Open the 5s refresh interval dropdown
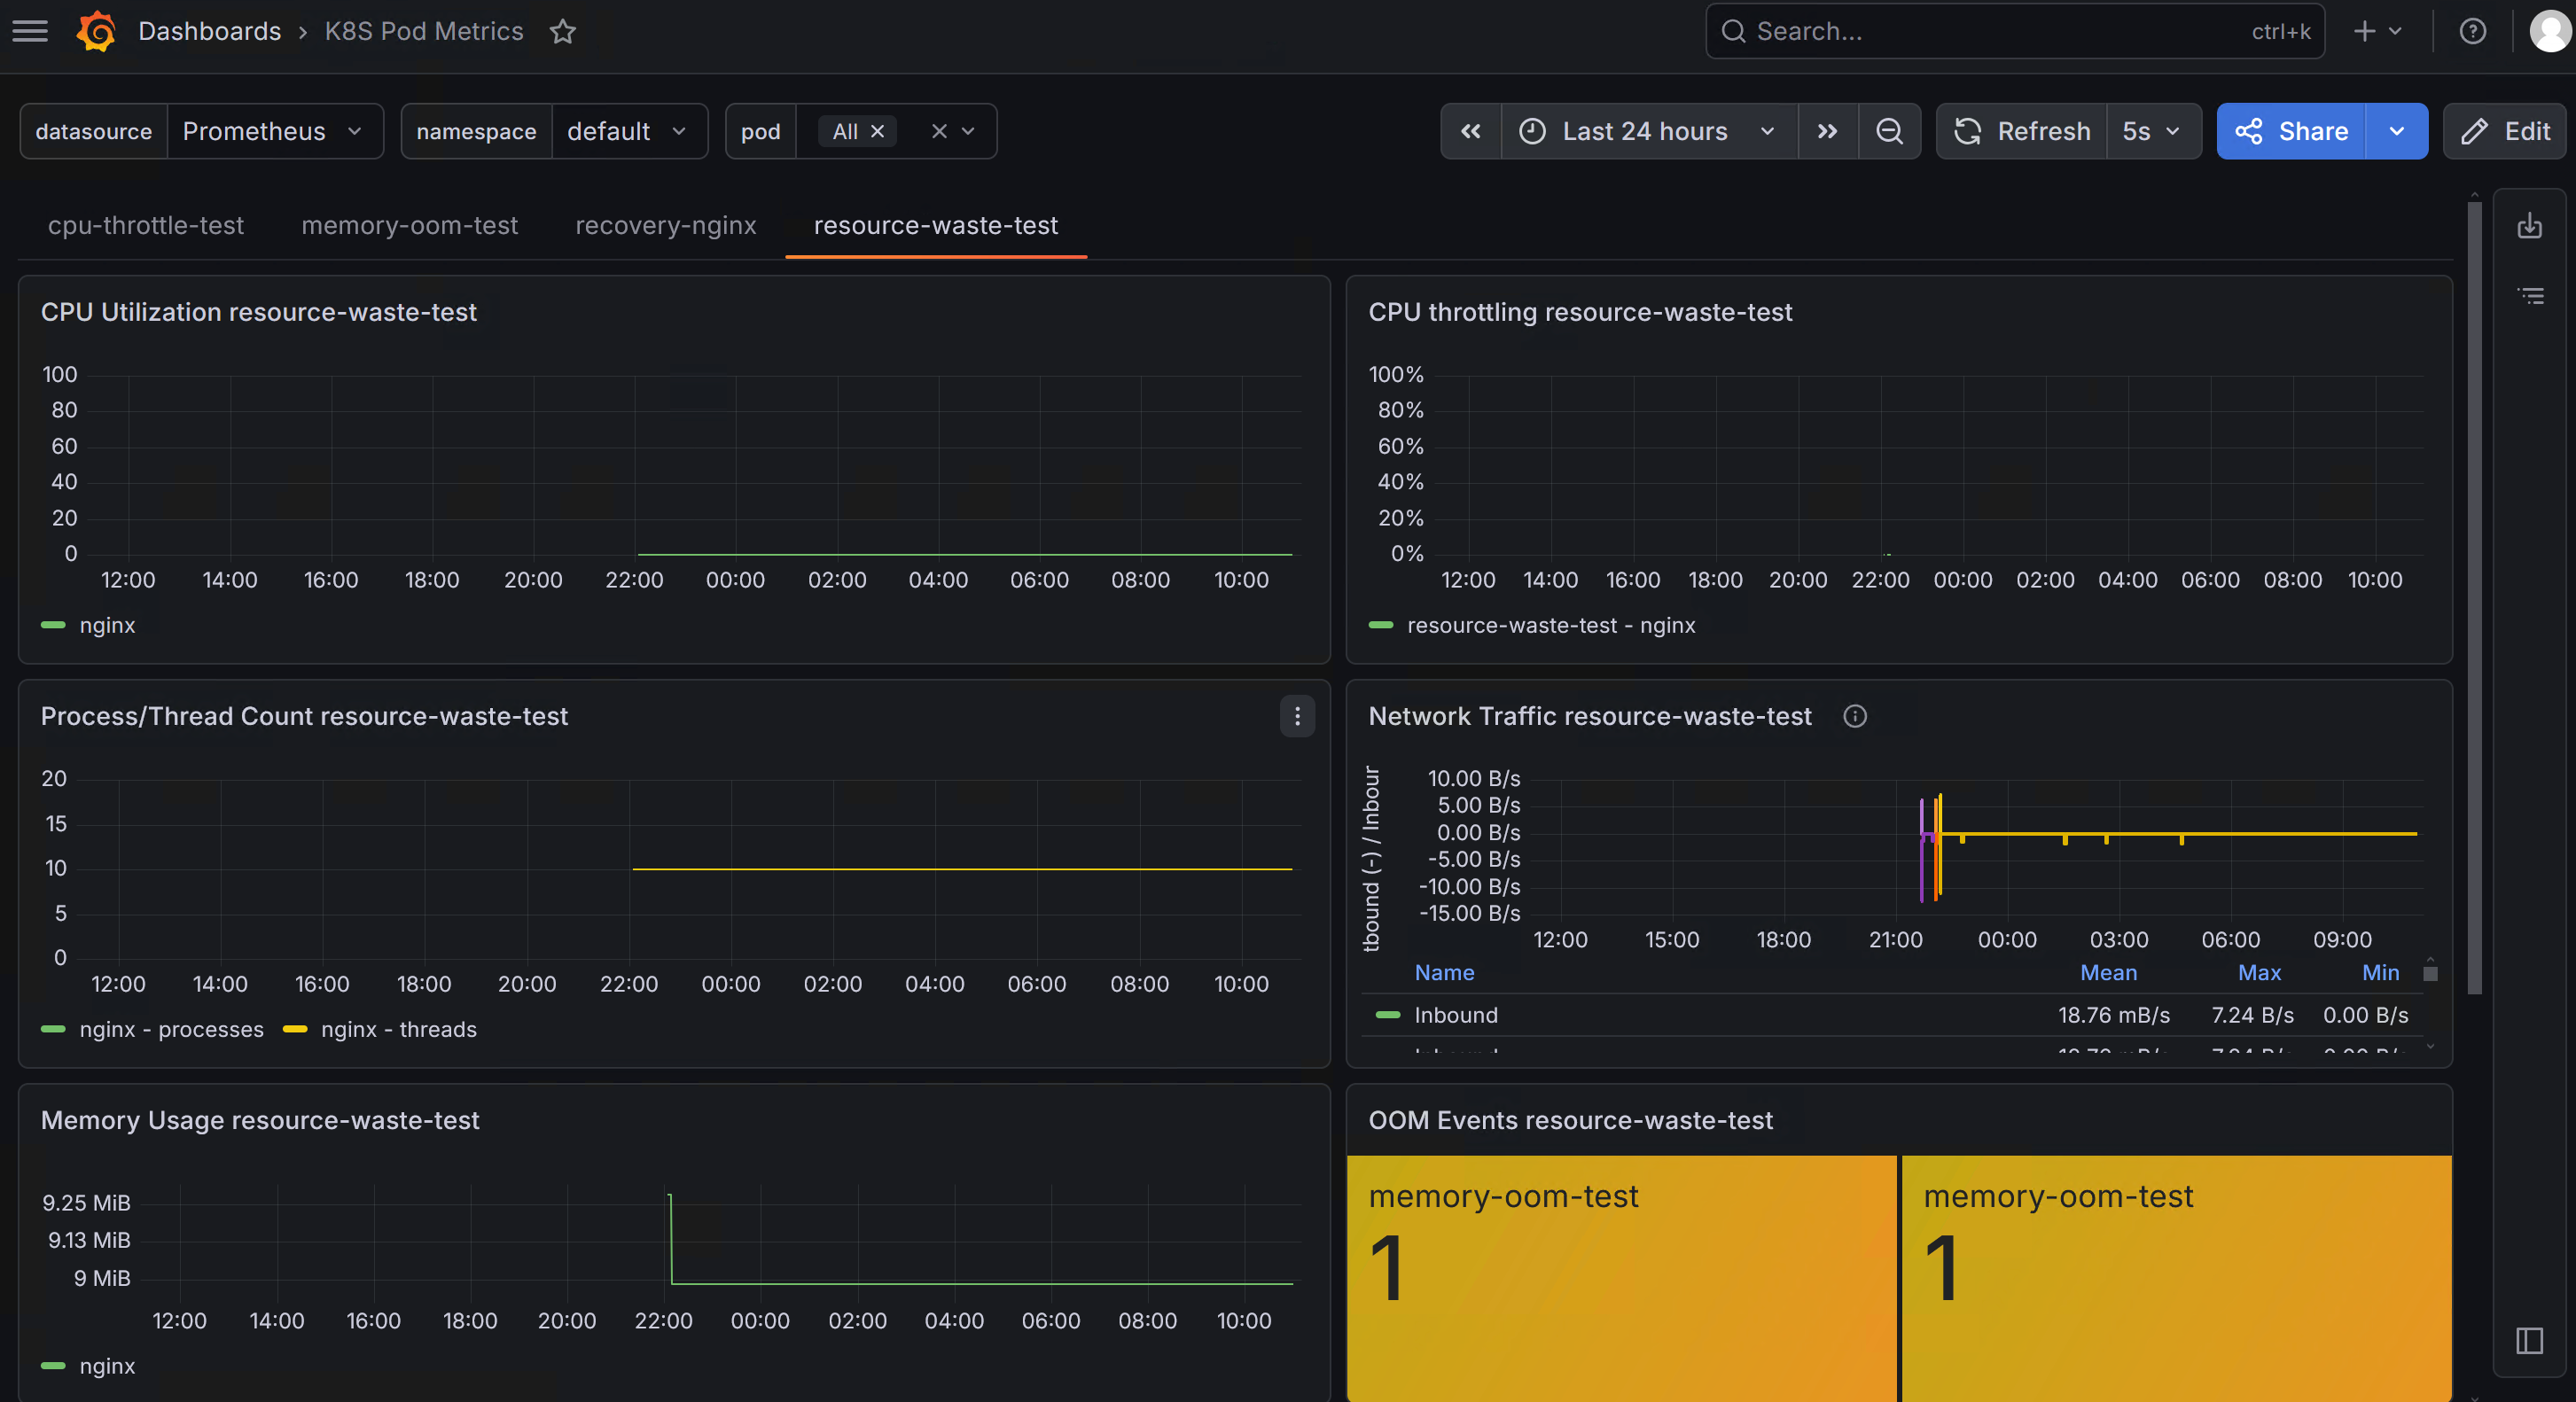Viewport: 2576px width, 1402px height. [2153, 131]
